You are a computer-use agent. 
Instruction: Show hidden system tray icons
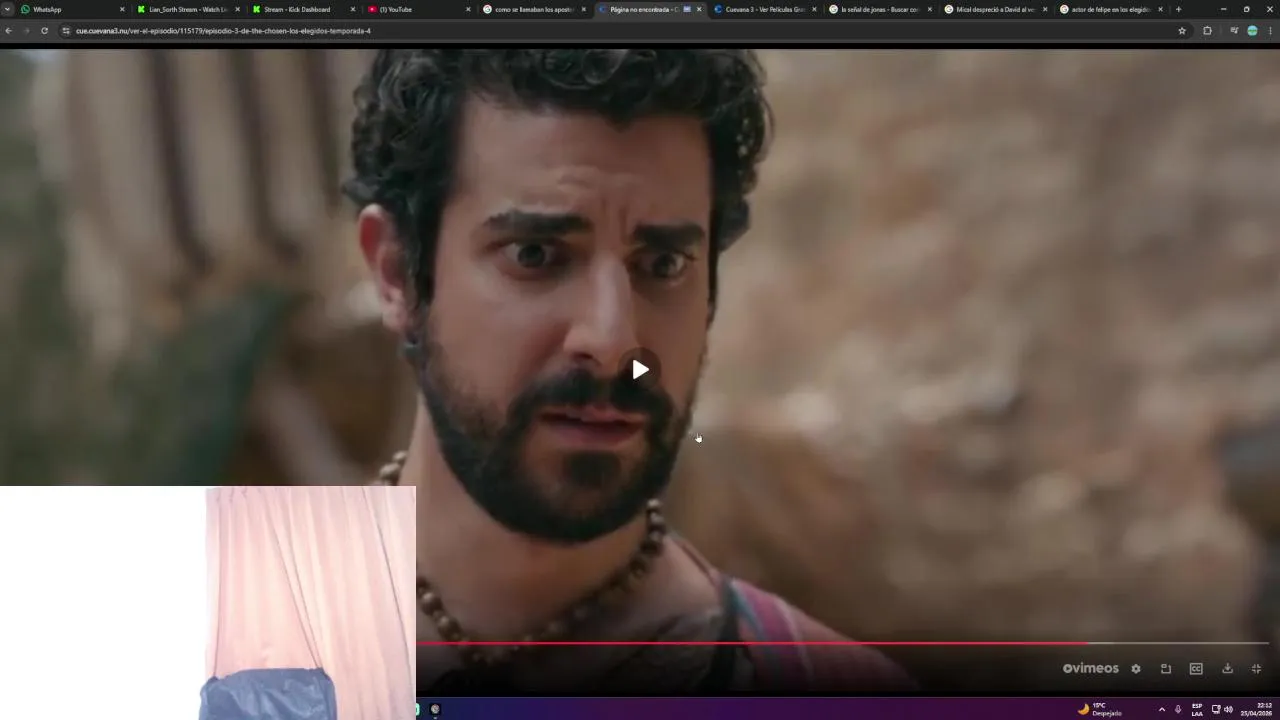(x=1161, y=709)
